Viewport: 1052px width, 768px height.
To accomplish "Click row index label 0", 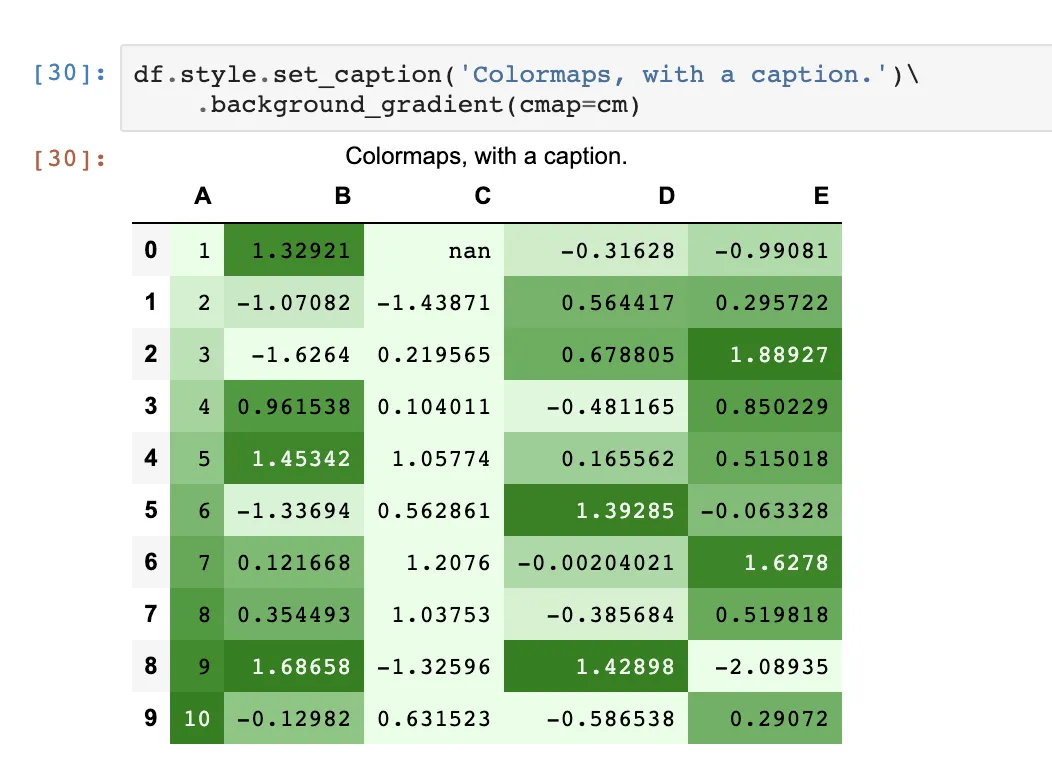I will coord(151,249).
